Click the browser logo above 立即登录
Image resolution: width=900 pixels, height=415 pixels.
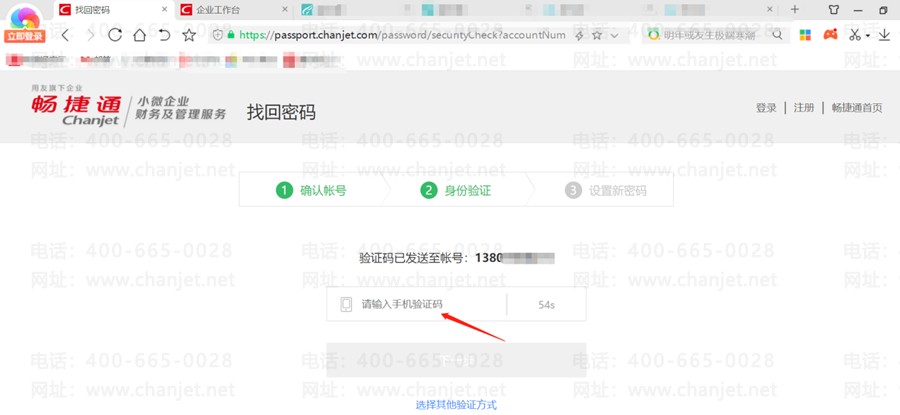pos(25,16)
